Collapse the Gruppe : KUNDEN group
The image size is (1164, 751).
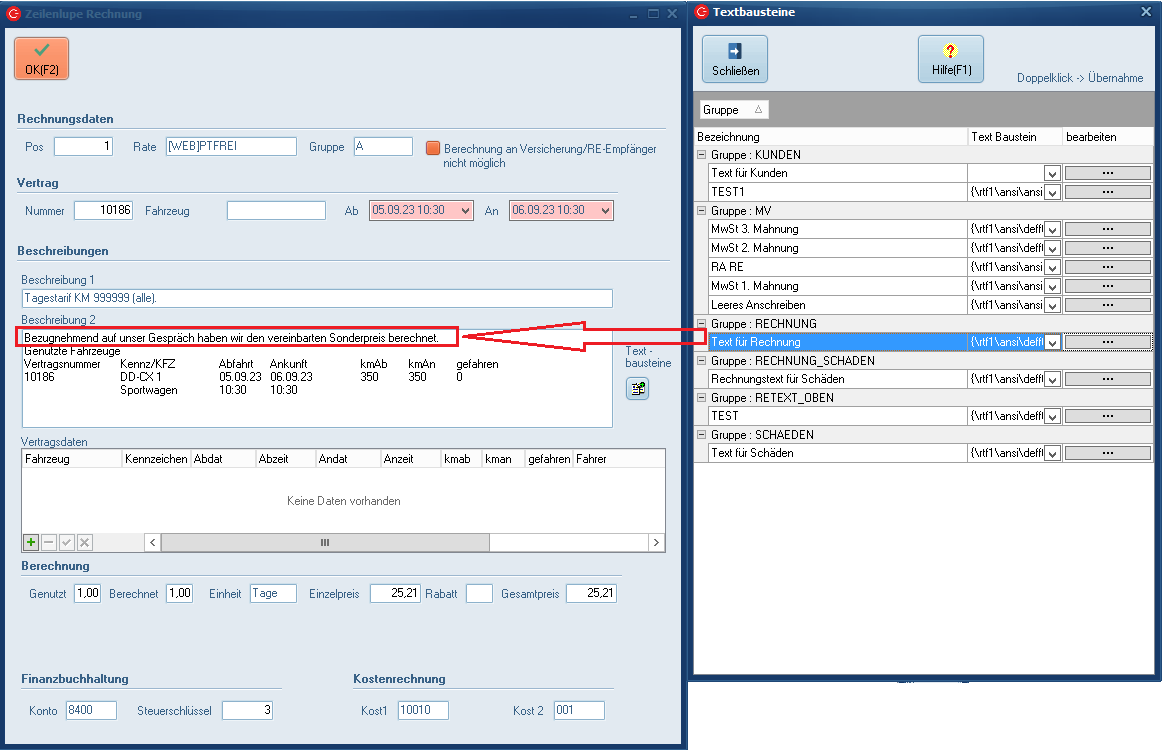702,155
